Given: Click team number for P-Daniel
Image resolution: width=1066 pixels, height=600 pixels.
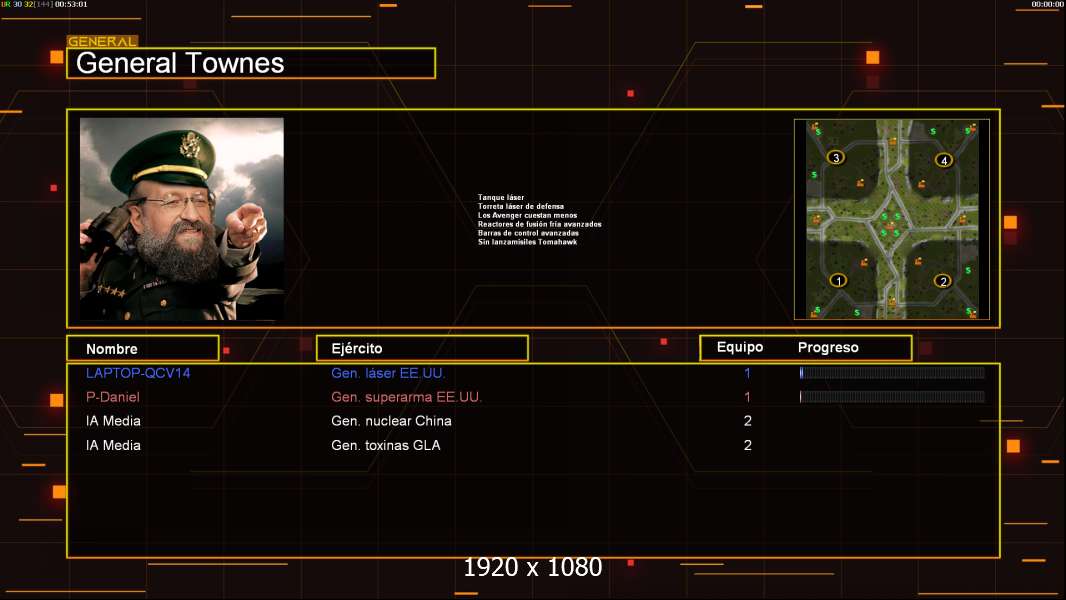Looking at the screenshot, I should click(747, 397).
